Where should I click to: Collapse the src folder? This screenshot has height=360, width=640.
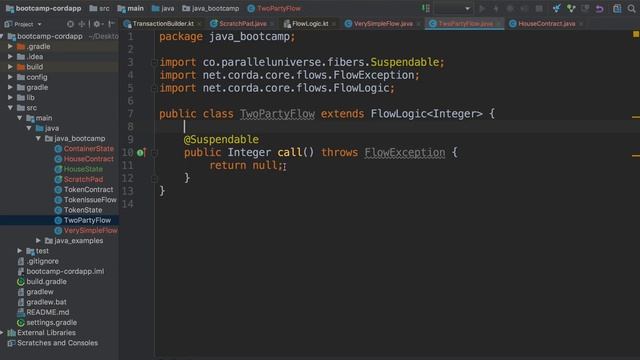(10, 108)
